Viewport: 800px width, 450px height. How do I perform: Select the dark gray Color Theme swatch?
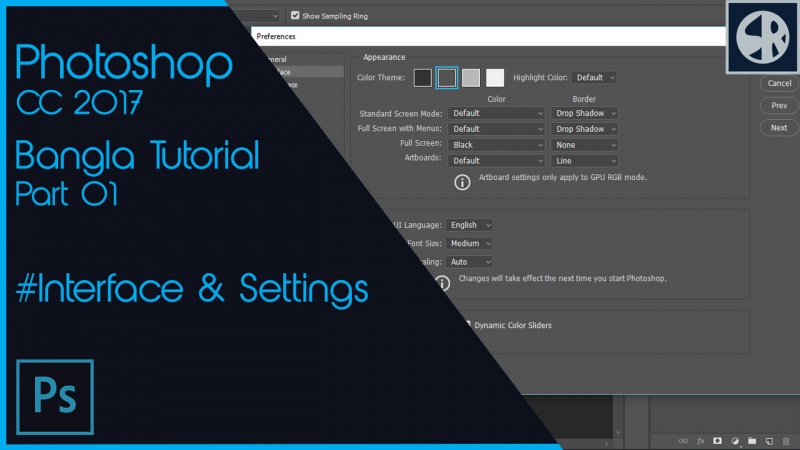tap(446, 78)
